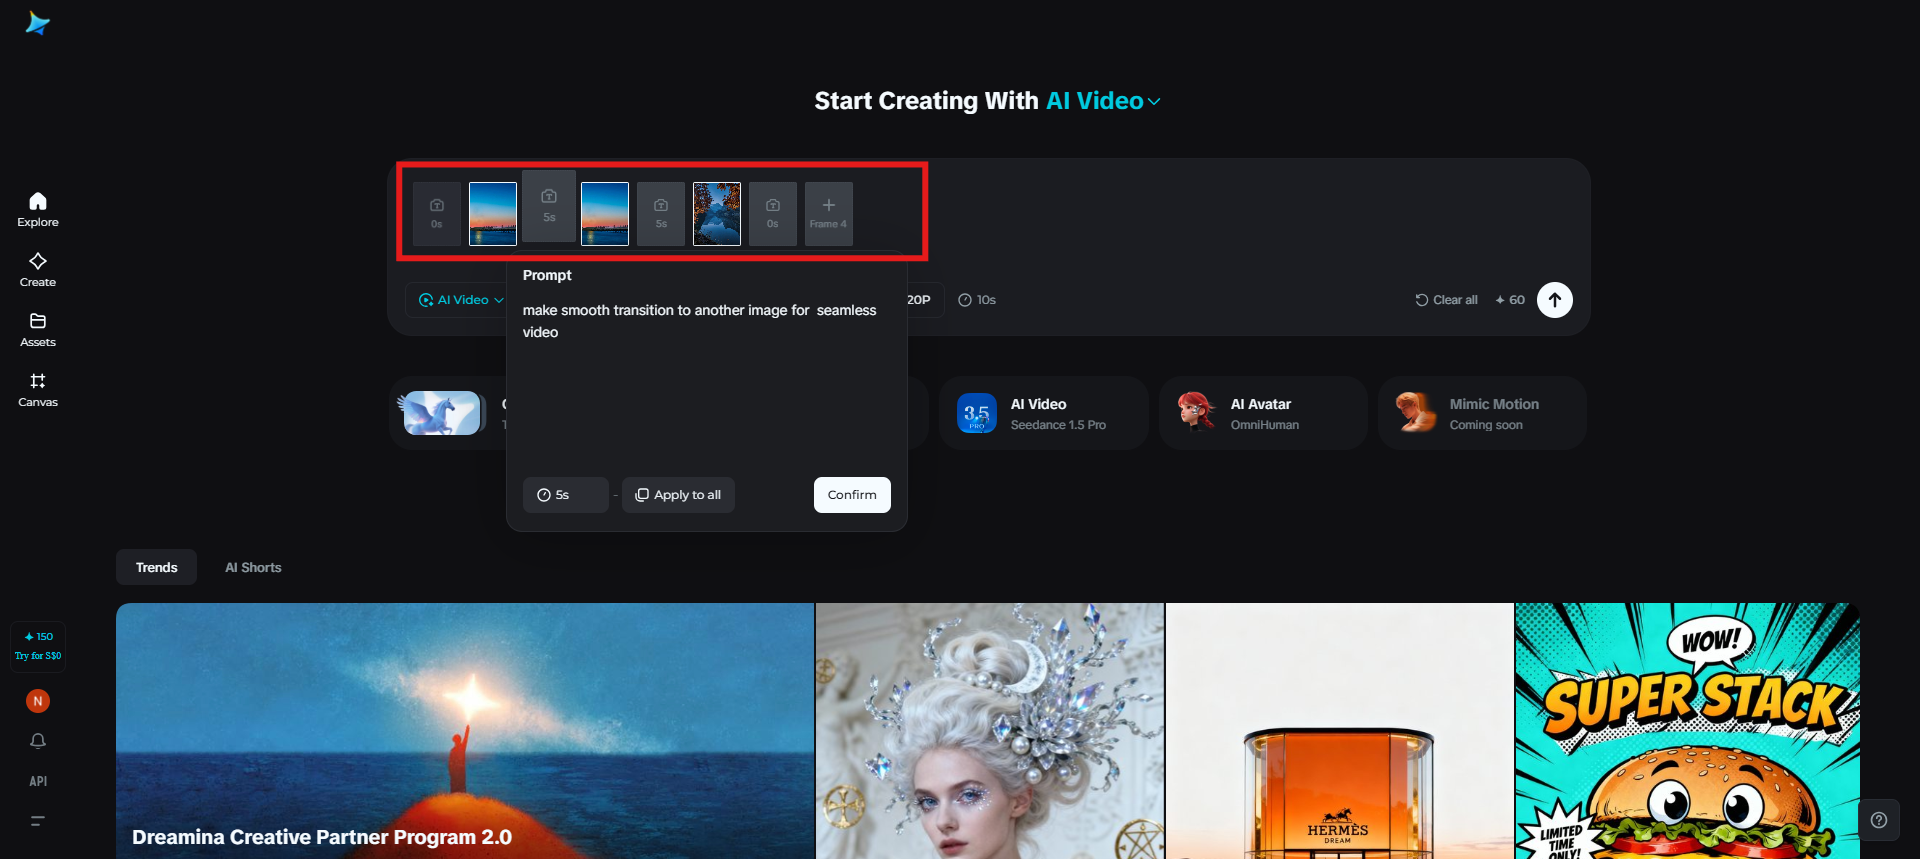Screen dimensions: 1920x859
Task: Open the Hermès perfume trend image
Action: tap(1340, 731)
